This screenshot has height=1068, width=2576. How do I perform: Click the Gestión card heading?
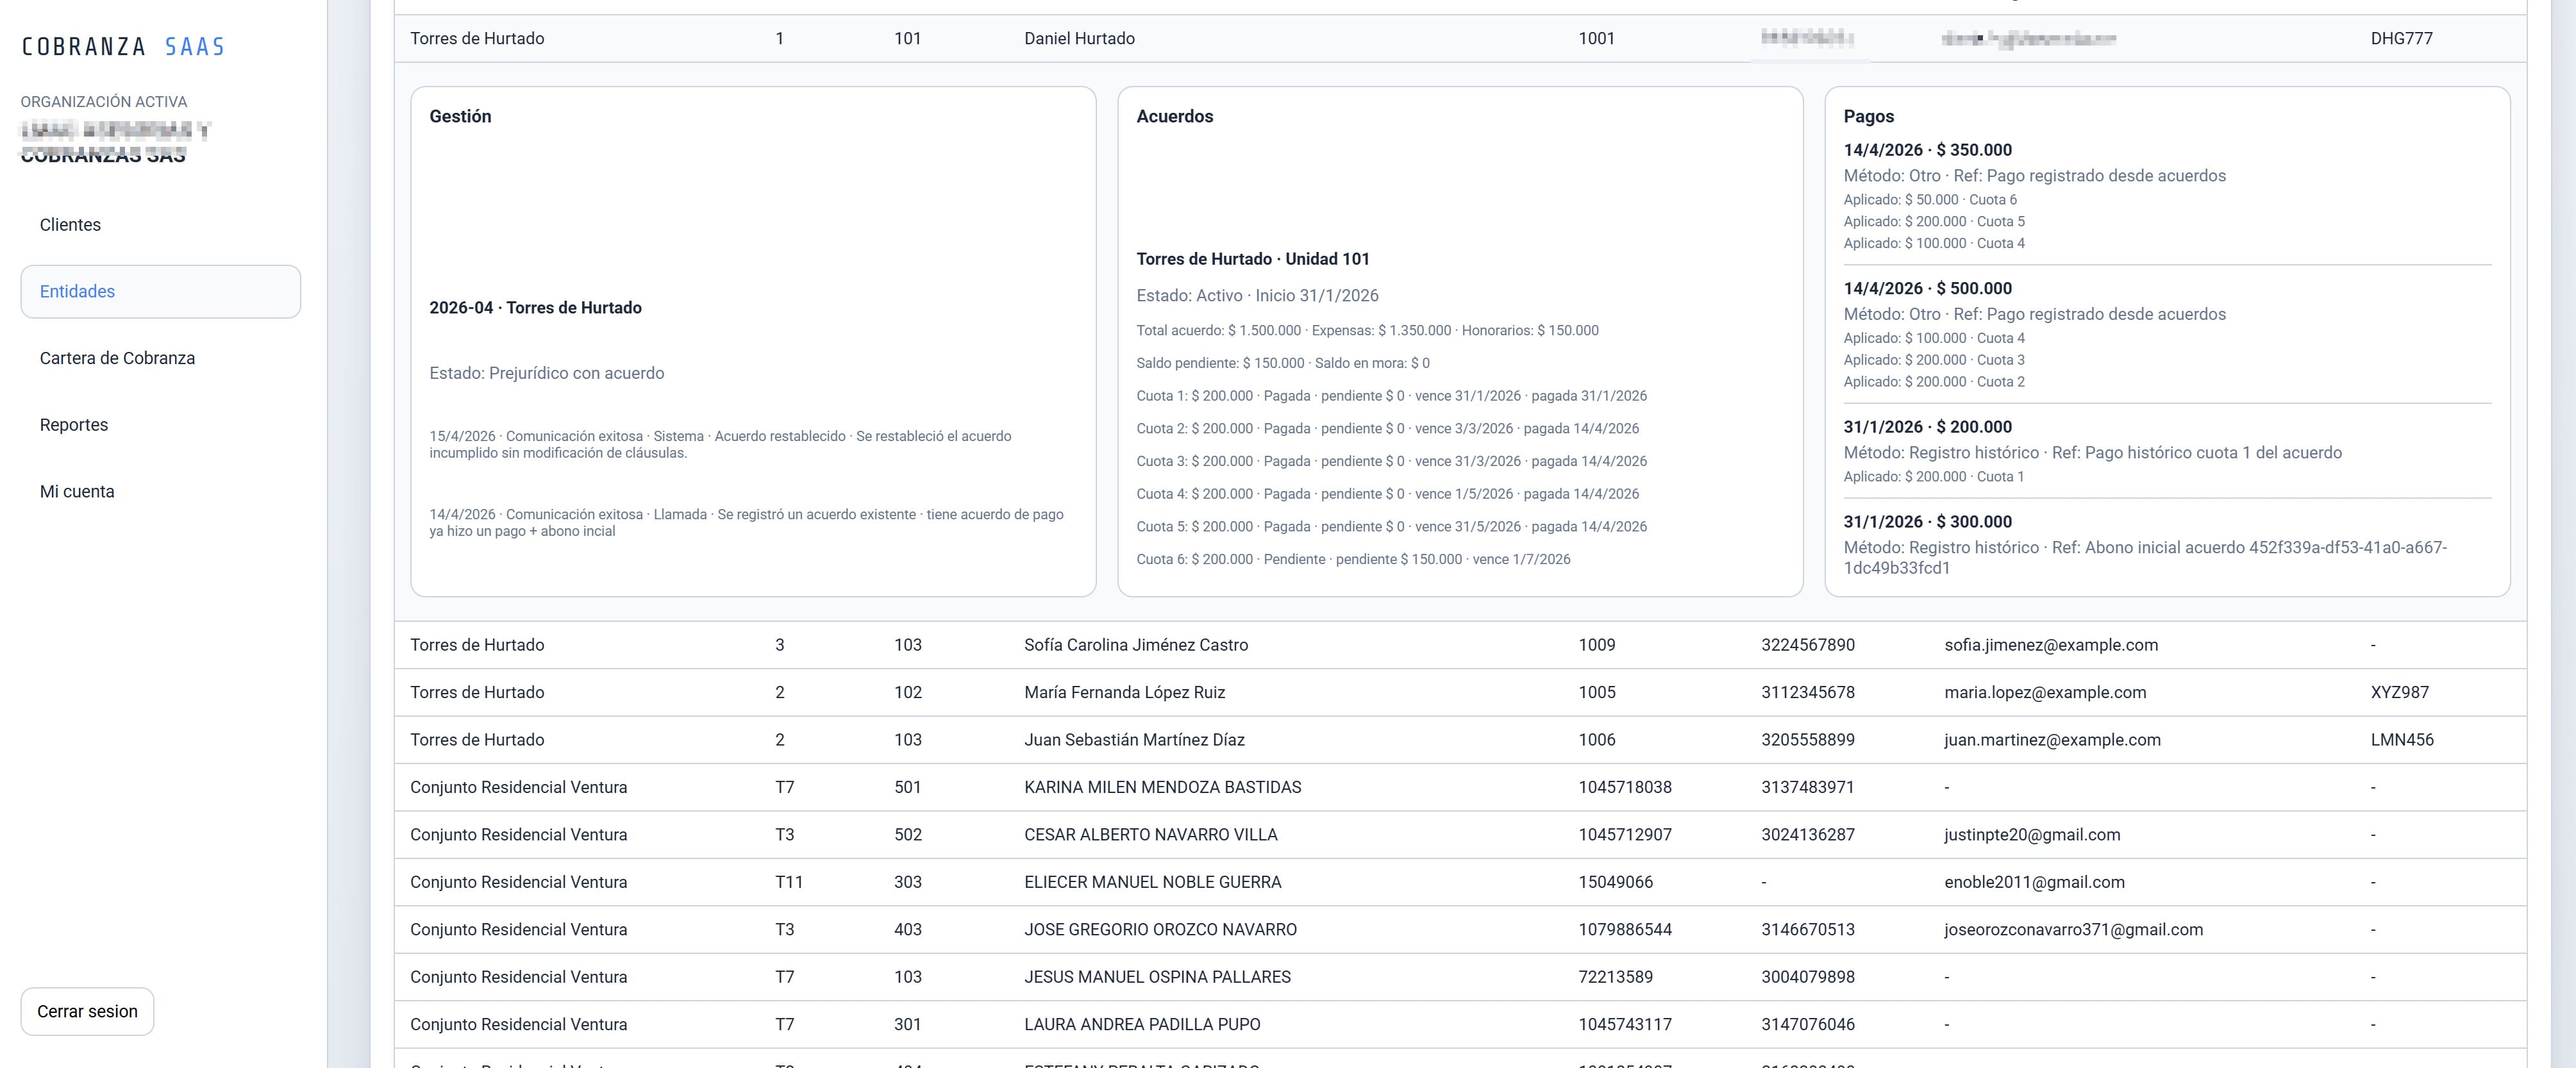460,116
